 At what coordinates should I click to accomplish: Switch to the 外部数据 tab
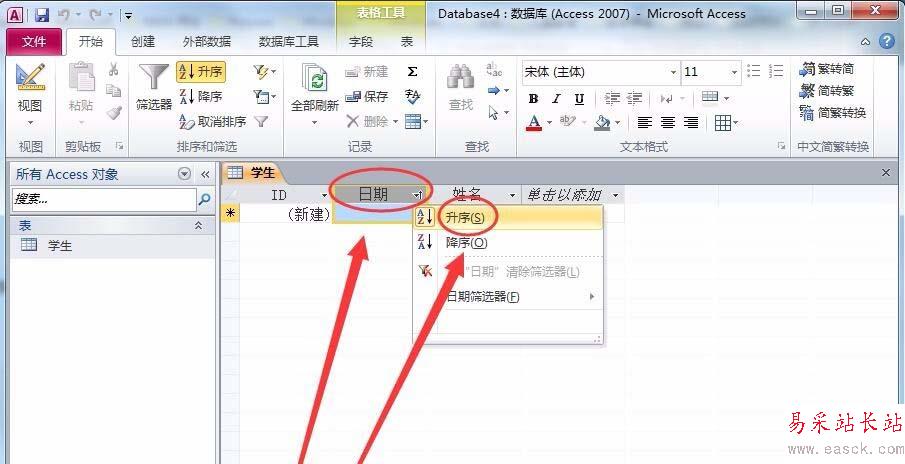[x=206, y=42]
